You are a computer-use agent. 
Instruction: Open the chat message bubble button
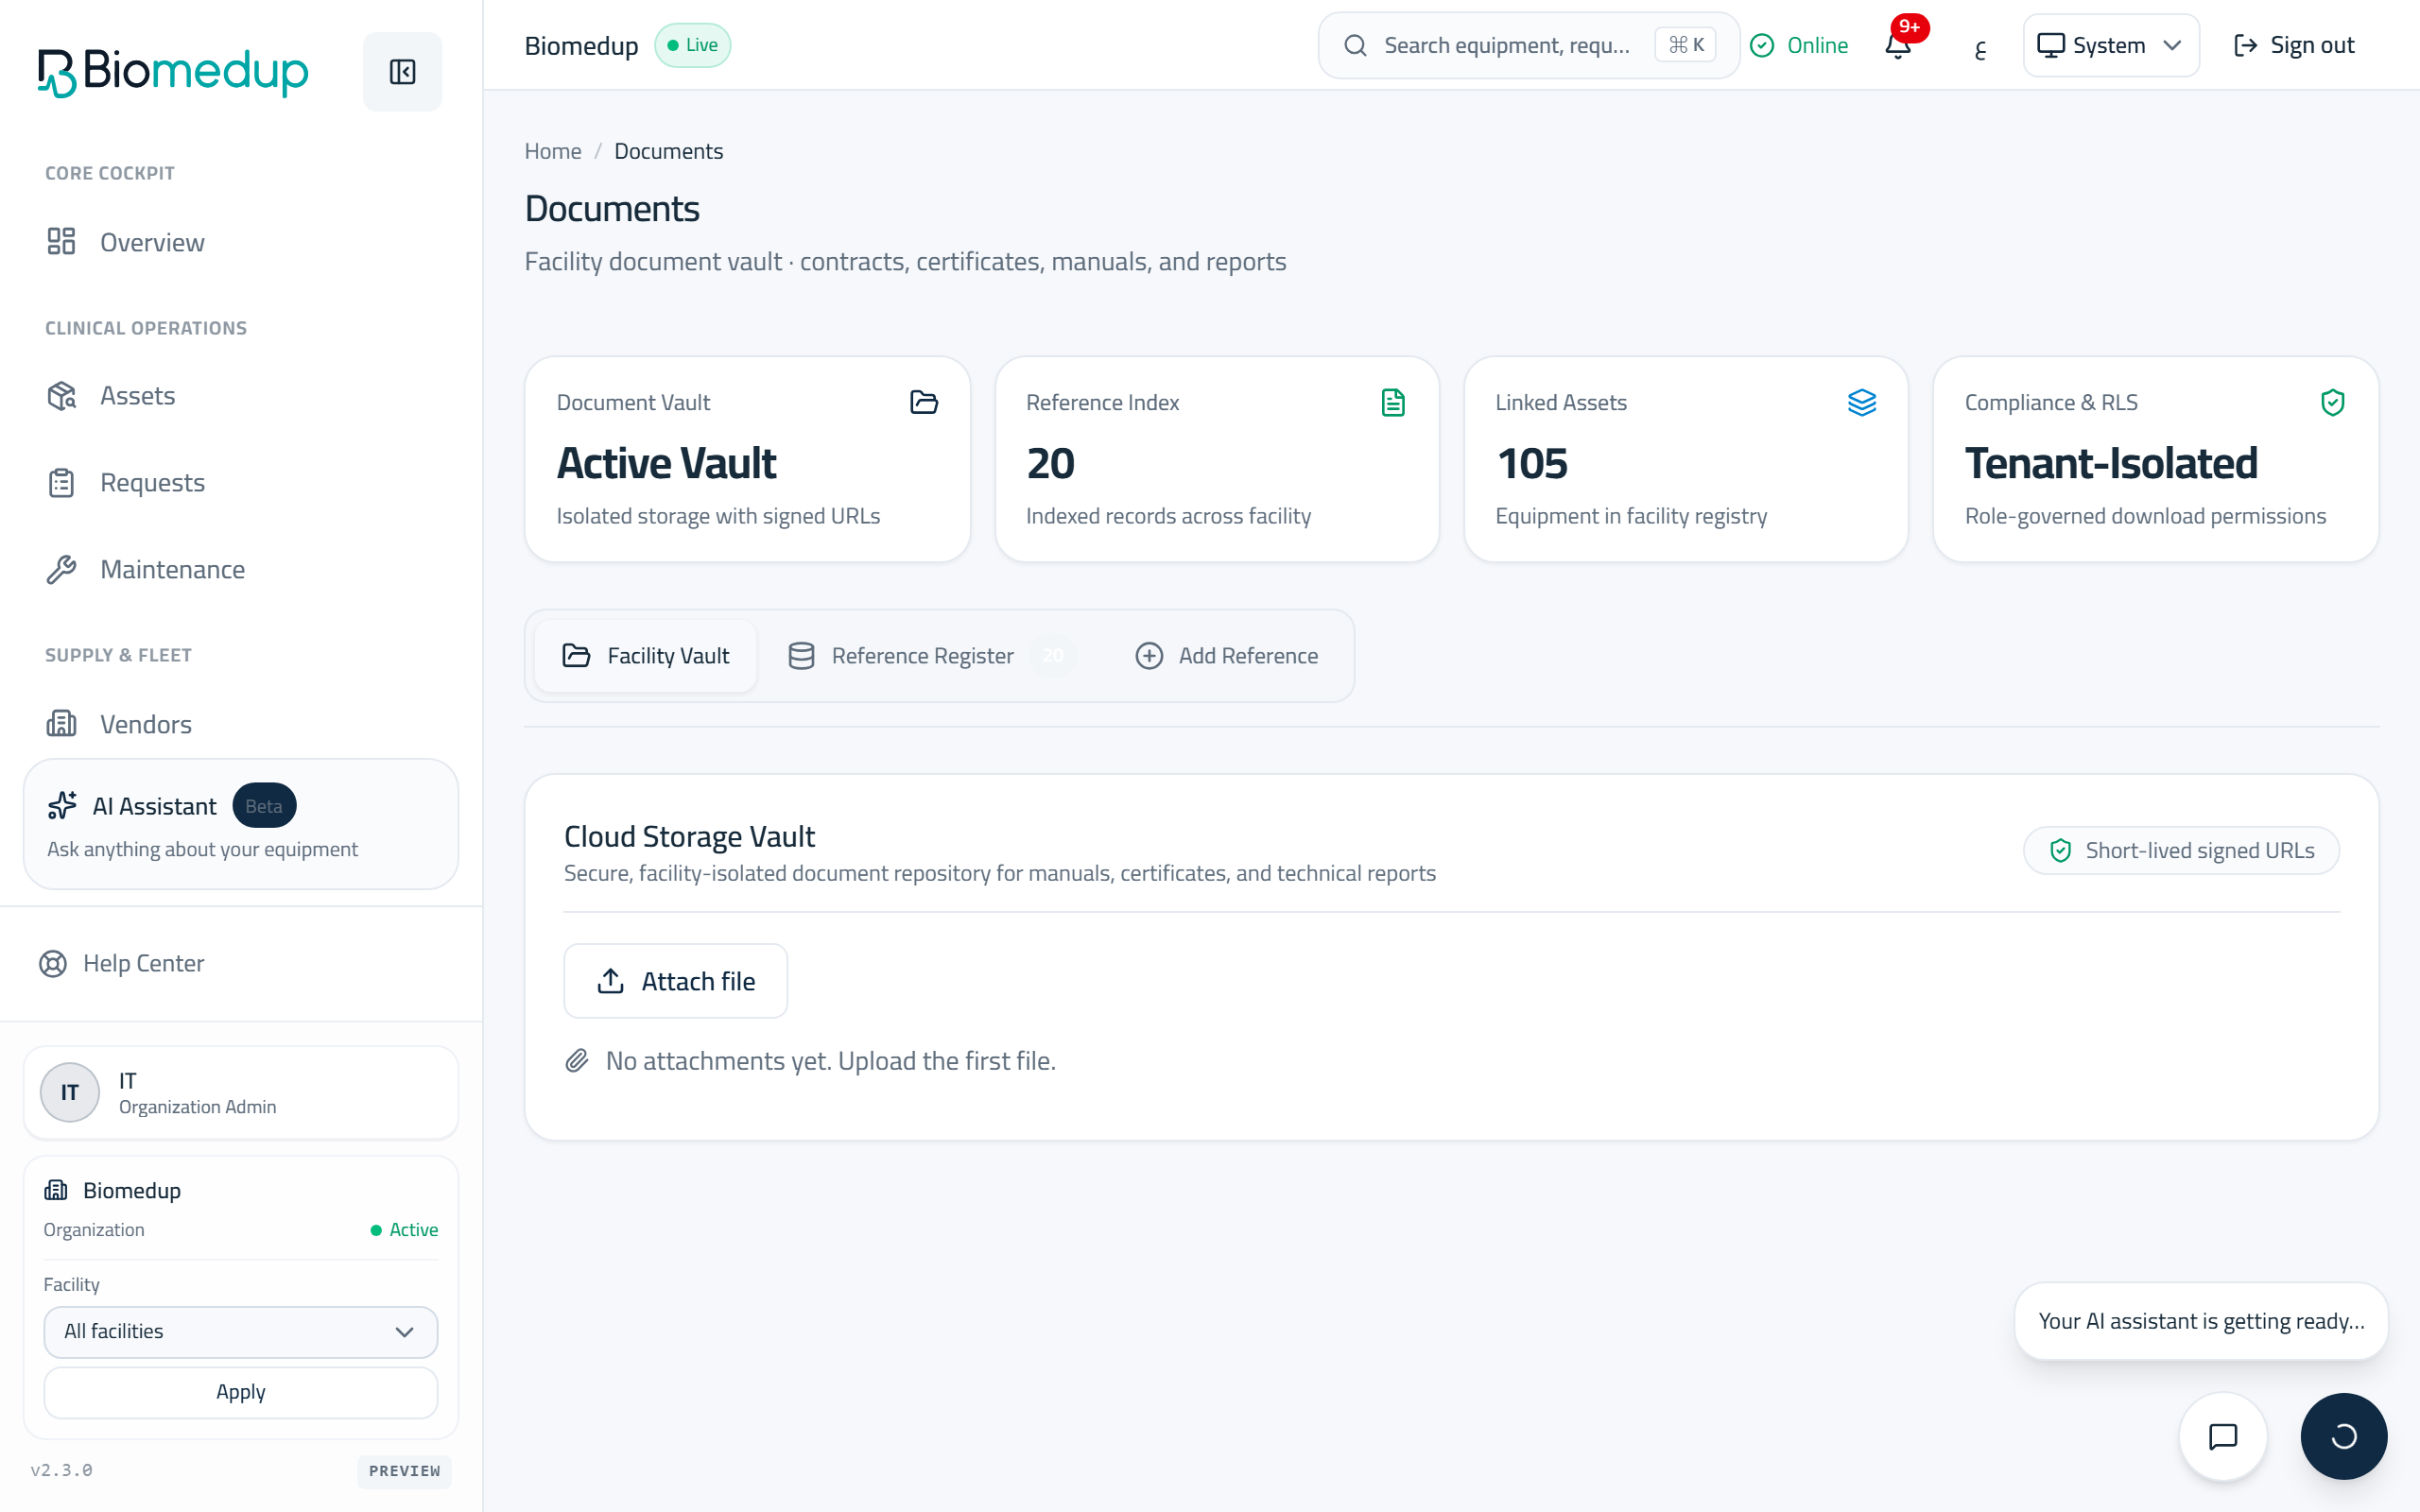click(2222, 1436)
